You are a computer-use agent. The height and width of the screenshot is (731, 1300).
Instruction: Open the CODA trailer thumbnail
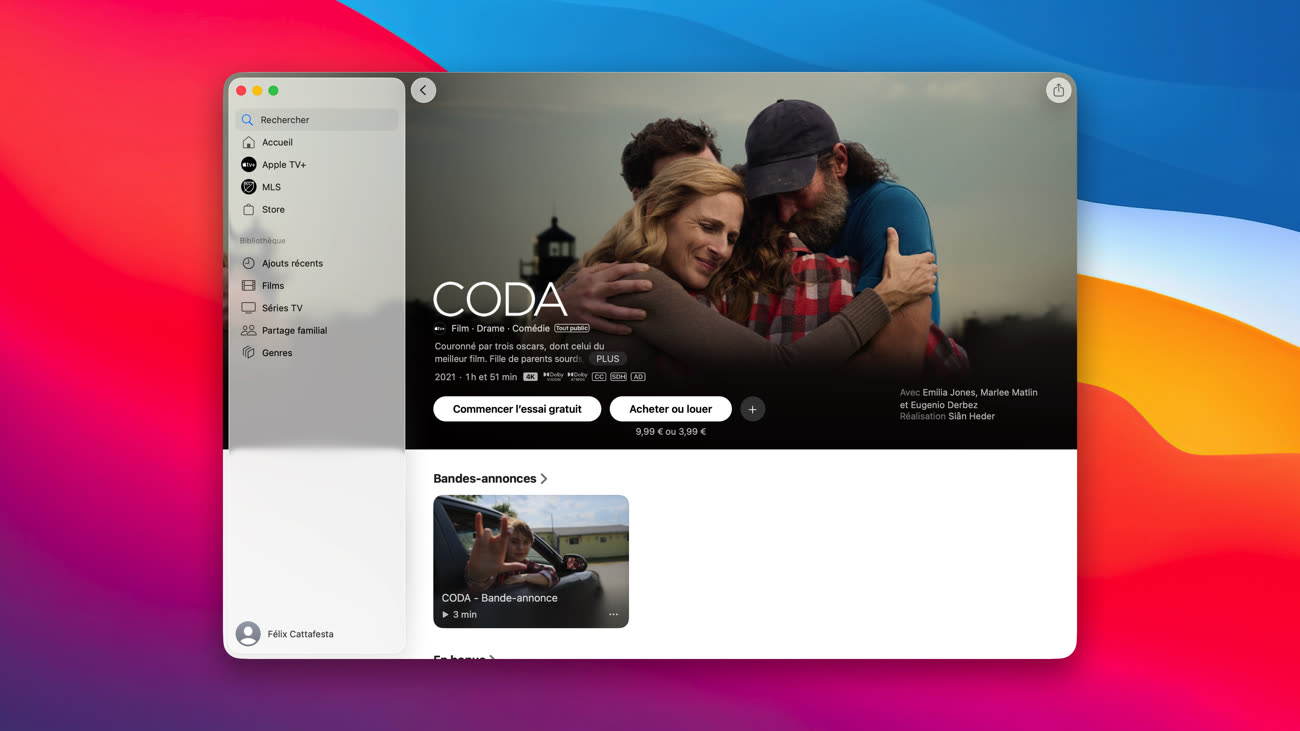point(531,561)
